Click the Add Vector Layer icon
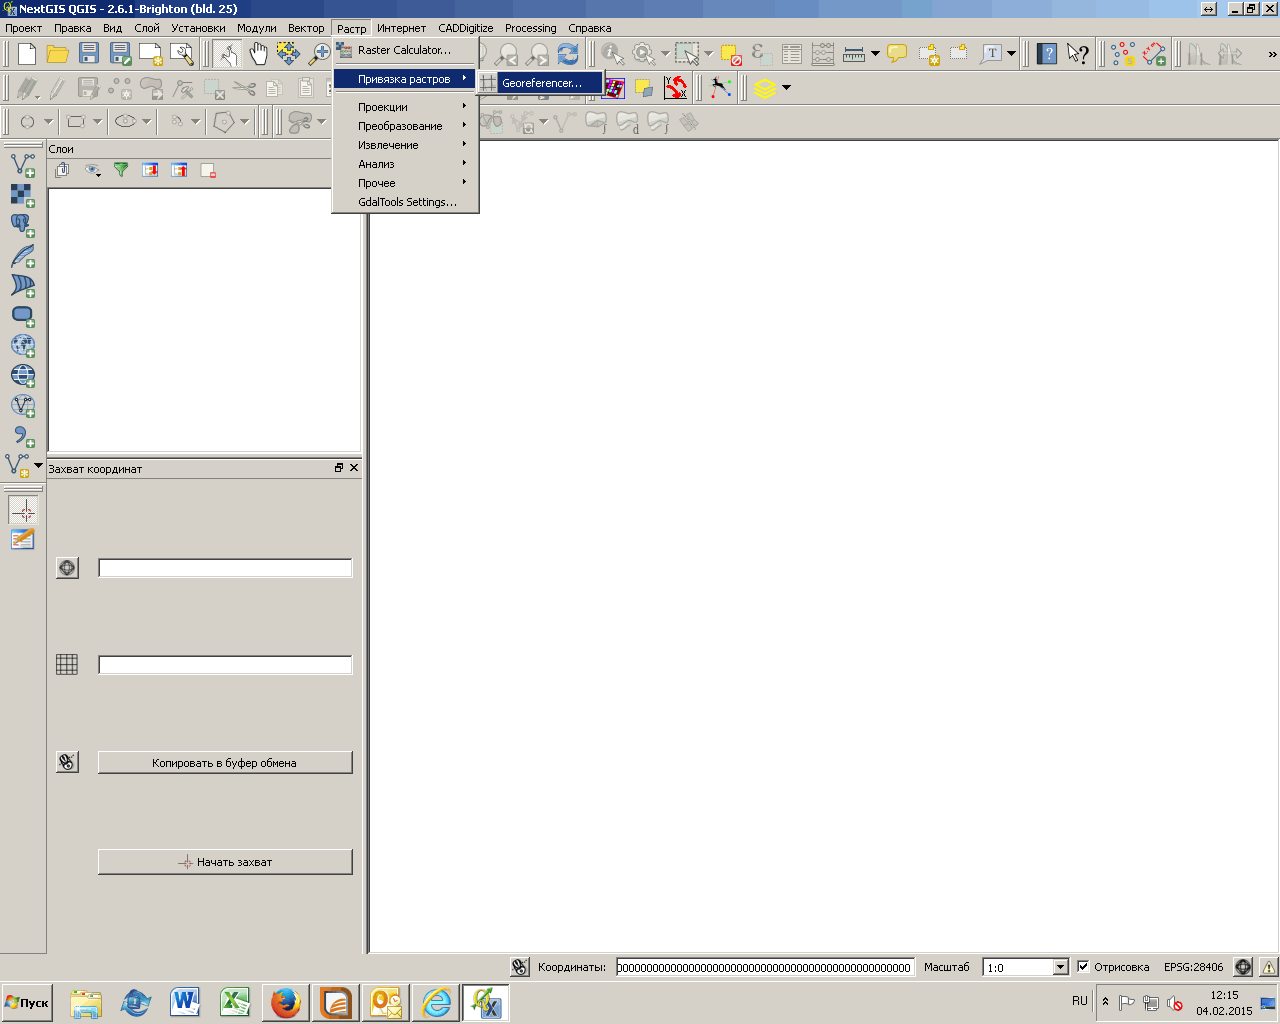This screenshot has height=1024, width=1280. point(22,164)
